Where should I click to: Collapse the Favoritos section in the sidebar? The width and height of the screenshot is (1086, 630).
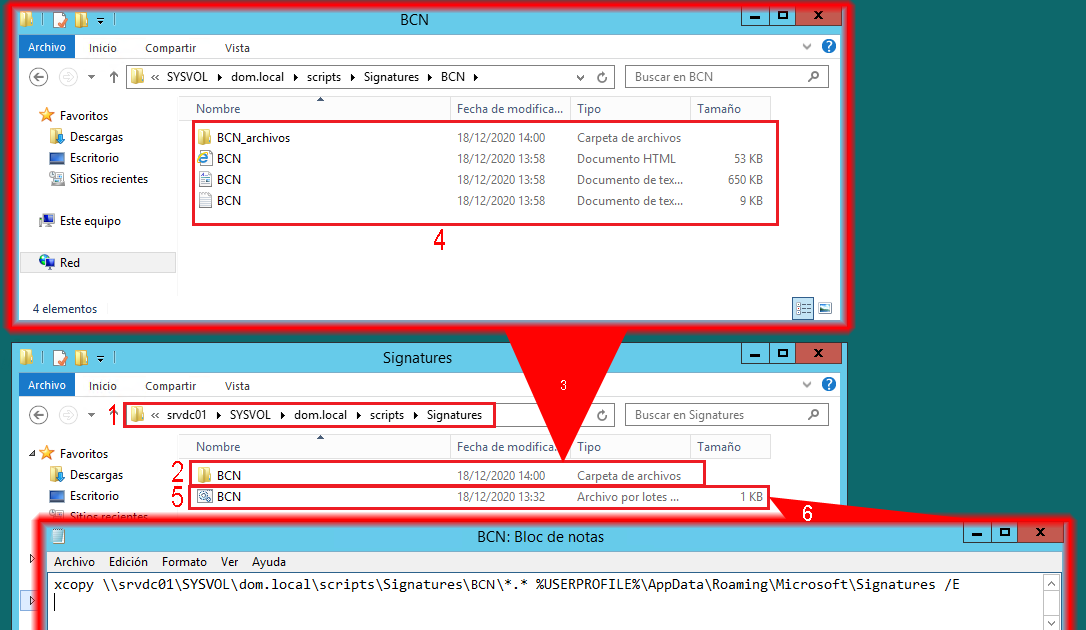click(x=33, y=453)
